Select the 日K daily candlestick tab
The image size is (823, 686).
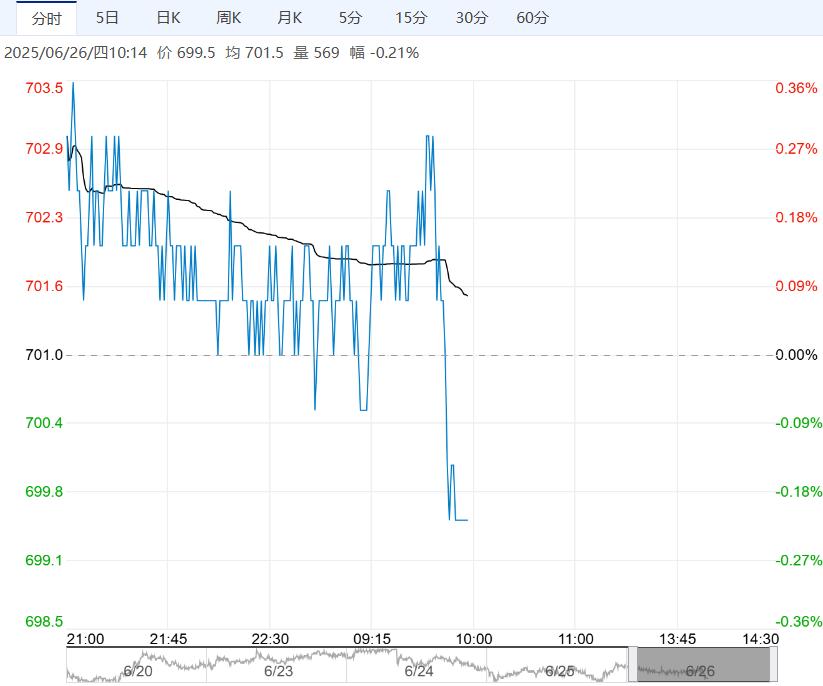[x=169, y=18]
